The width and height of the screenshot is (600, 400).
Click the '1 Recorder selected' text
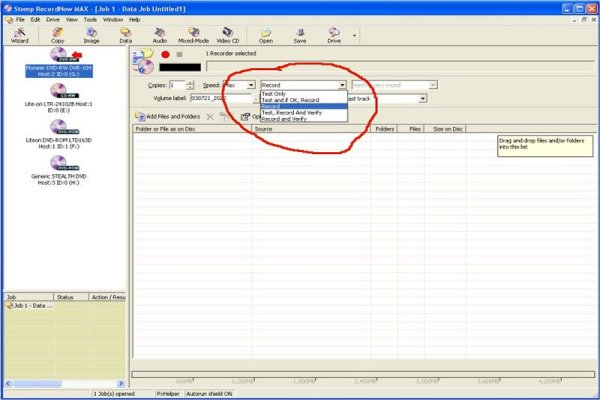[231, 54]
